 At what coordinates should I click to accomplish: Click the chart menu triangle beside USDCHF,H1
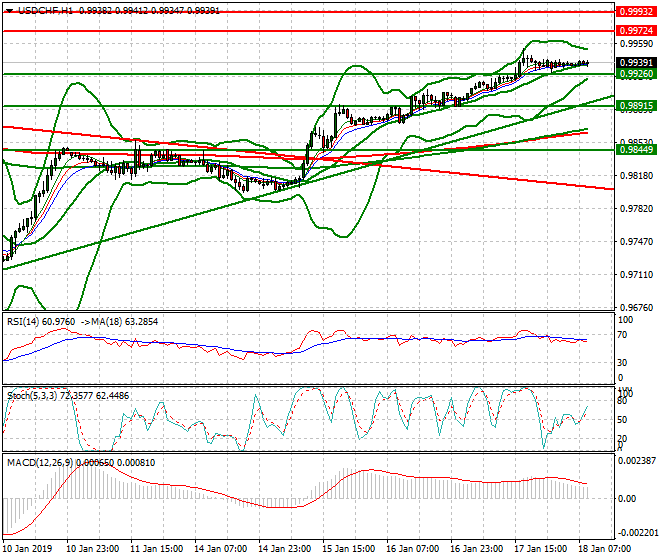(x=10, y=11)
